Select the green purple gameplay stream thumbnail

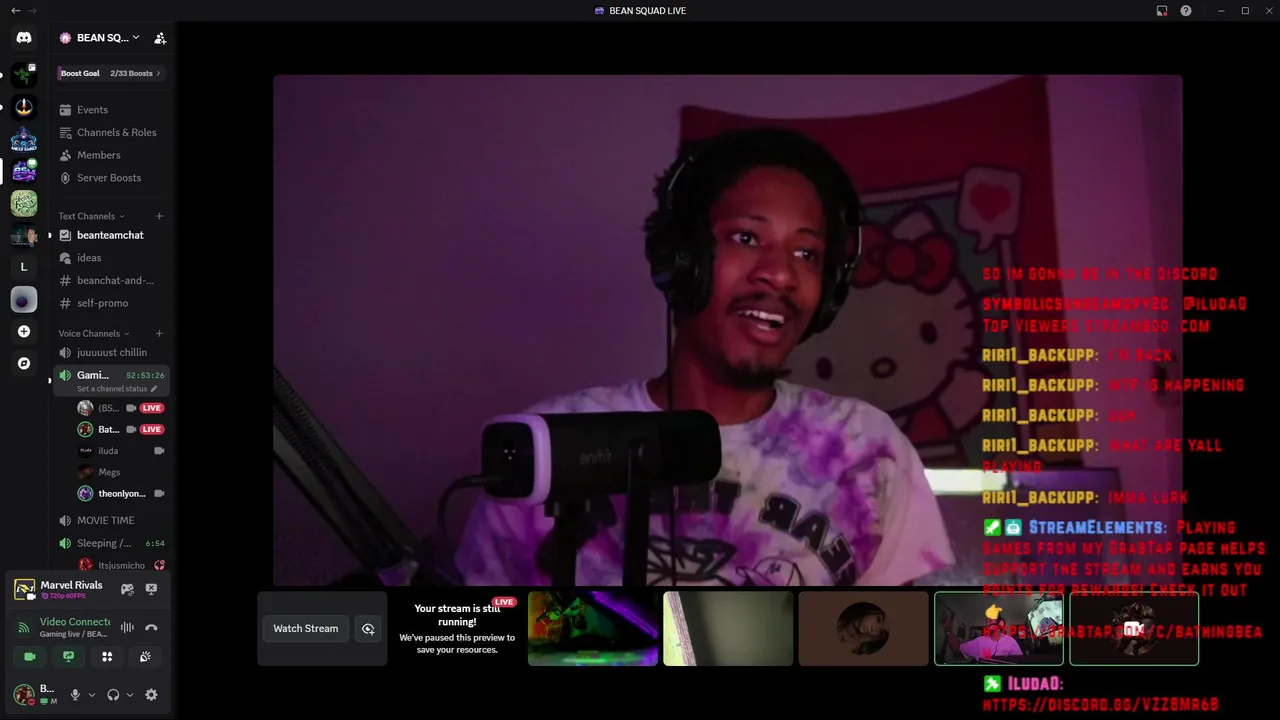(x=593, y=628)
